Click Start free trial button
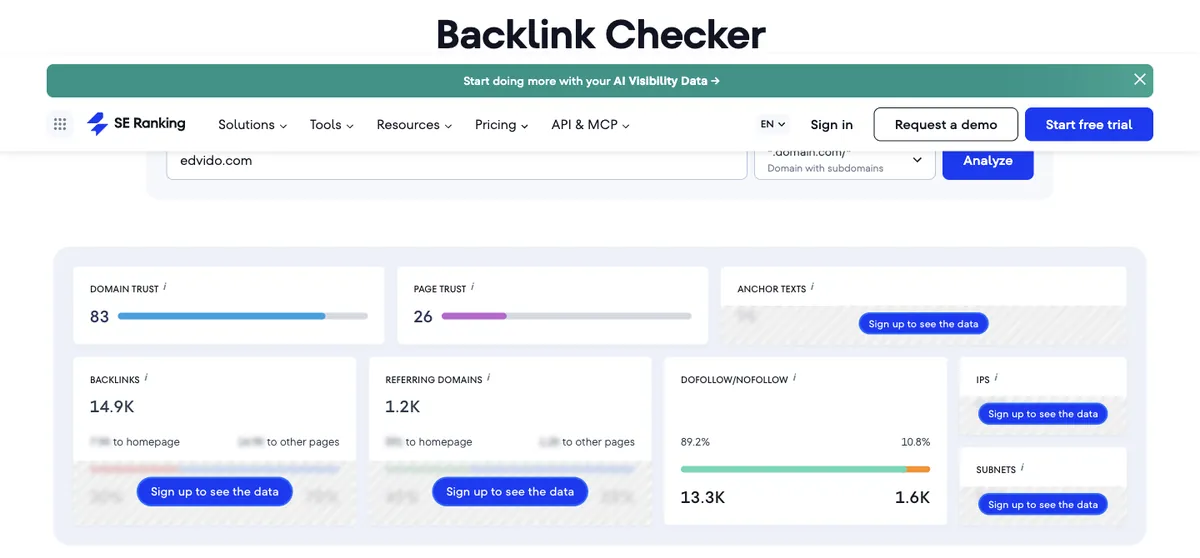This screenshot has width=1200, height=558. coord(1089,125)
